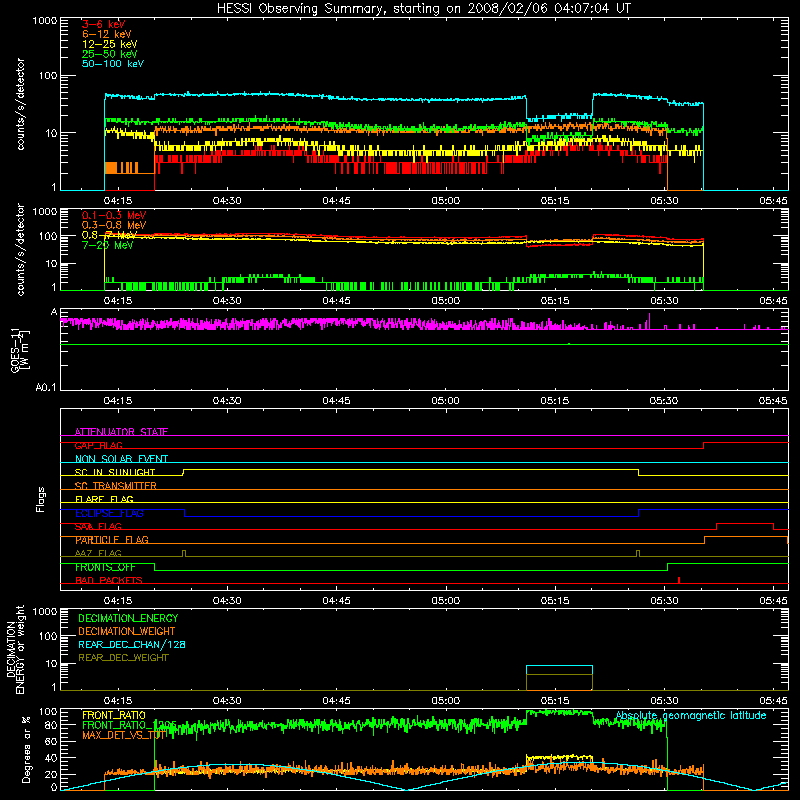Click the DECIMATION ENERGY or weight axis title
This screenshot has width=800, height=800.
pyautogui.click(x=15, y=649)
